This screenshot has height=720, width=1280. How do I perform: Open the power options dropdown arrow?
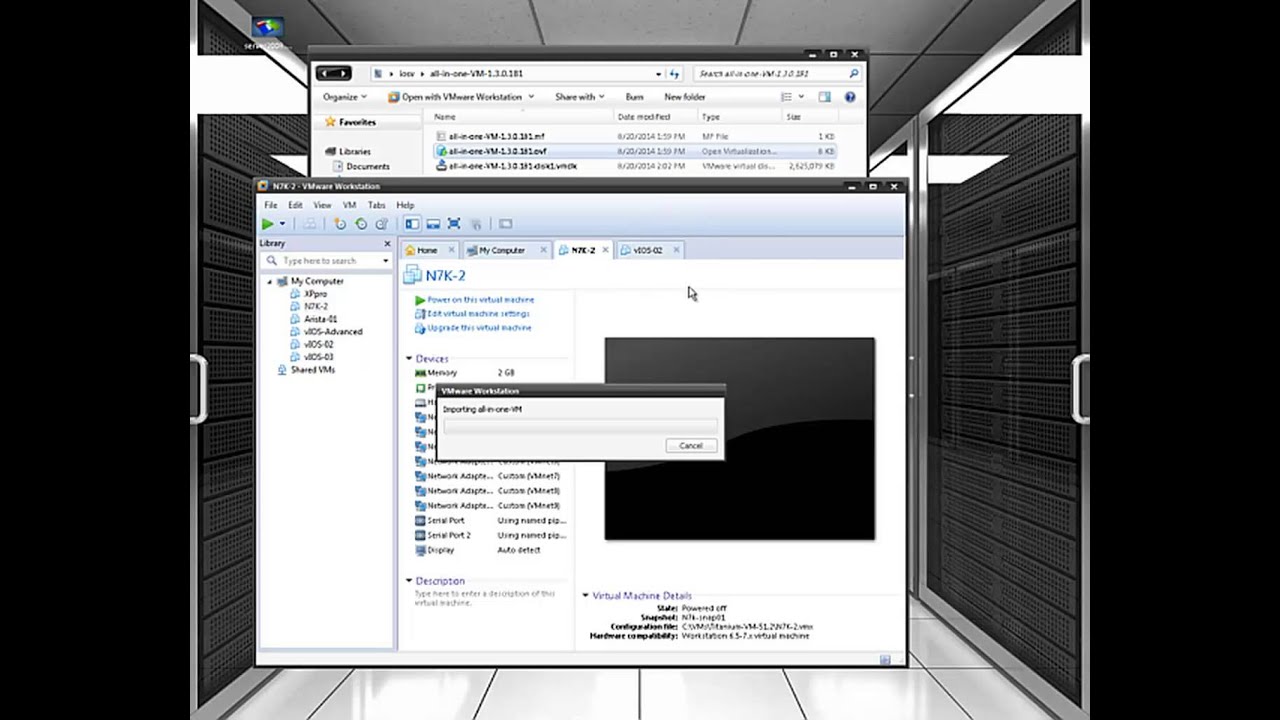pyautogui.click(x=283, y=224)
